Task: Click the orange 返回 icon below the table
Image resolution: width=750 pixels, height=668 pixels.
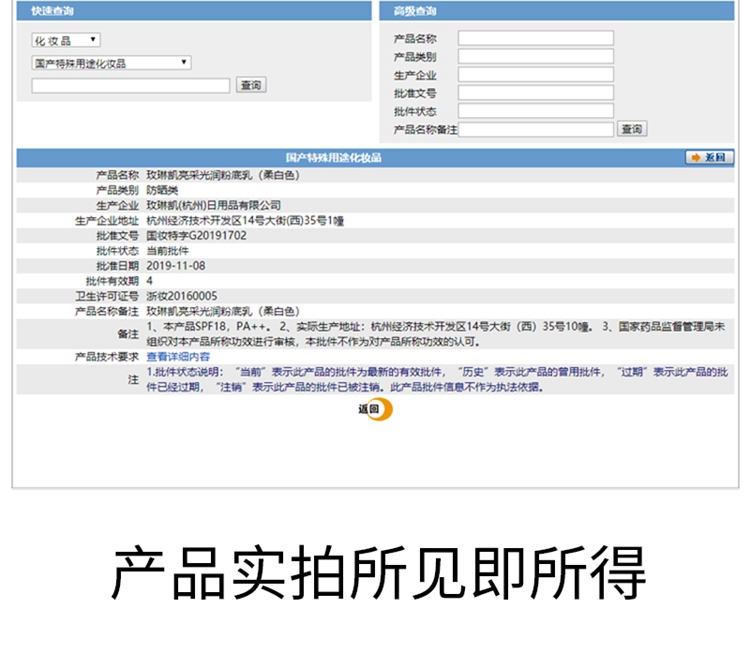Action: click(x=374, y=409)
